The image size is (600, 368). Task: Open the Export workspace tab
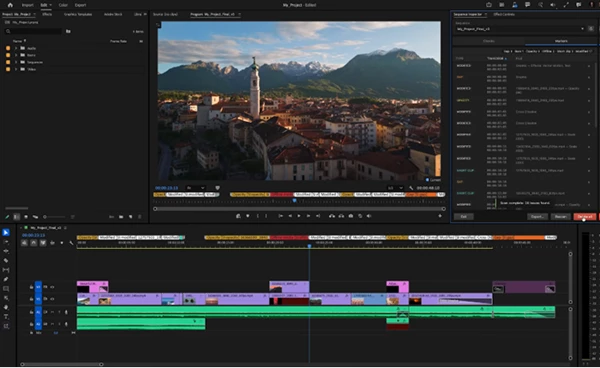point(80,5)
